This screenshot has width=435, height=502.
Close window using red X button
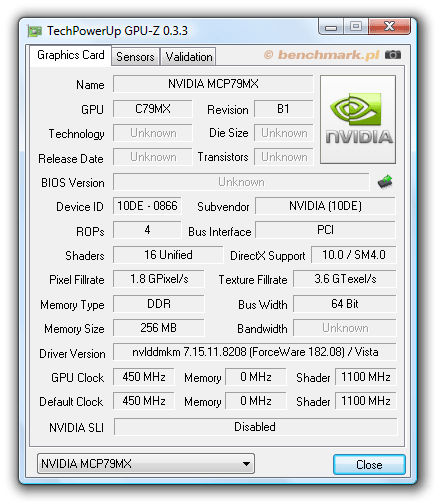(389, 27)
